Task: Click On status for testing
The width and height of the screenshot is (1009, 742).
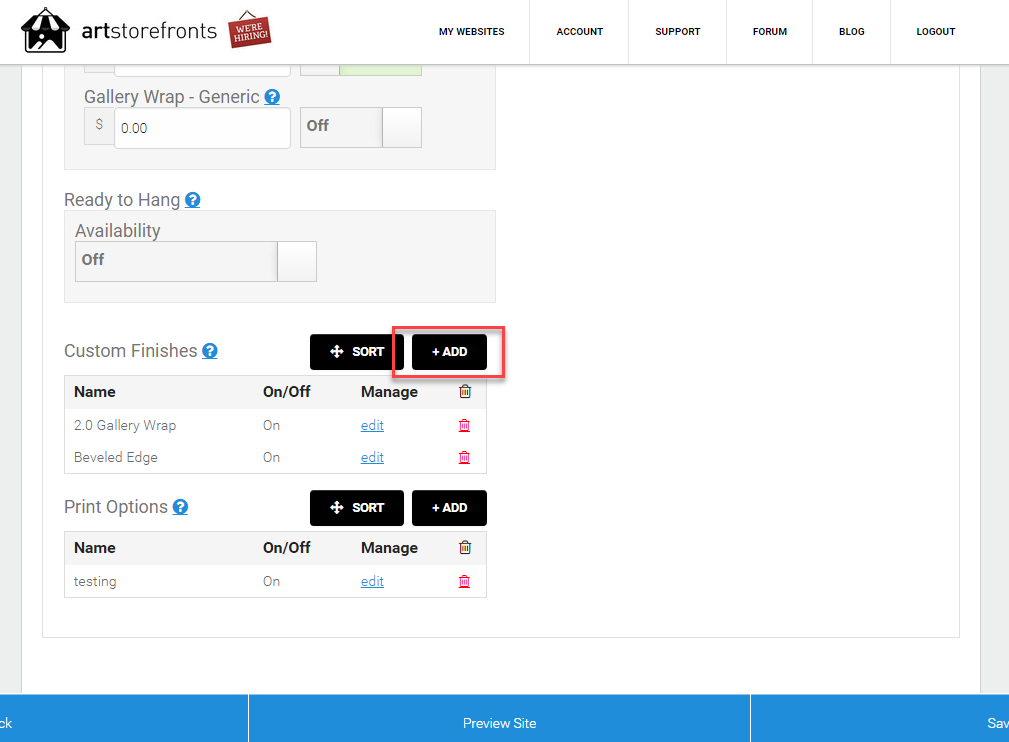Action: (272, 582)
